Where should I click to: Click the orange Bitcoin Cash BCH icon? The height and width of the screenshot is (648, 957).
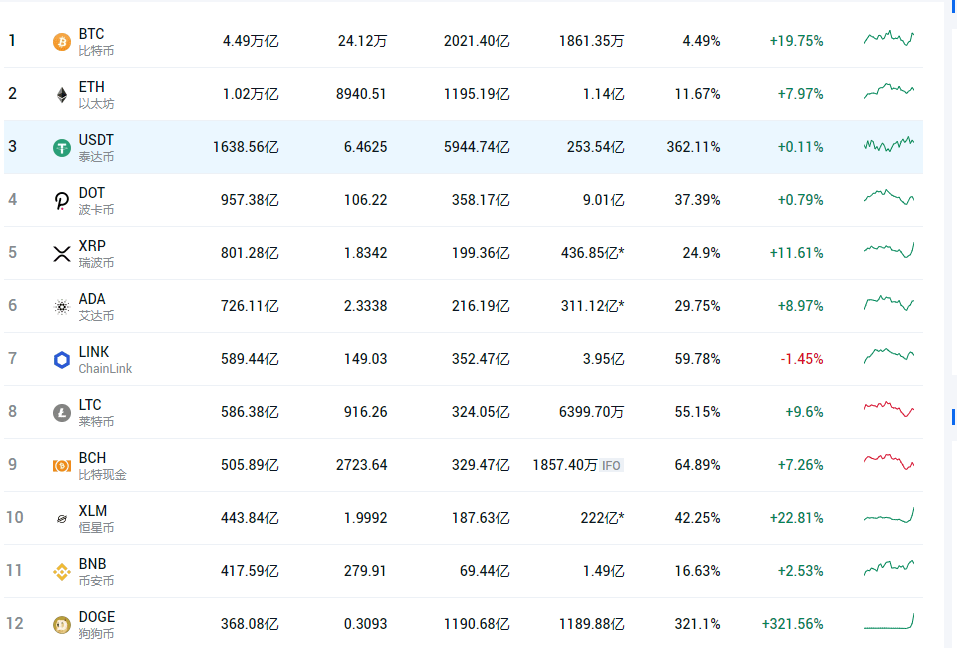point(62,466)
